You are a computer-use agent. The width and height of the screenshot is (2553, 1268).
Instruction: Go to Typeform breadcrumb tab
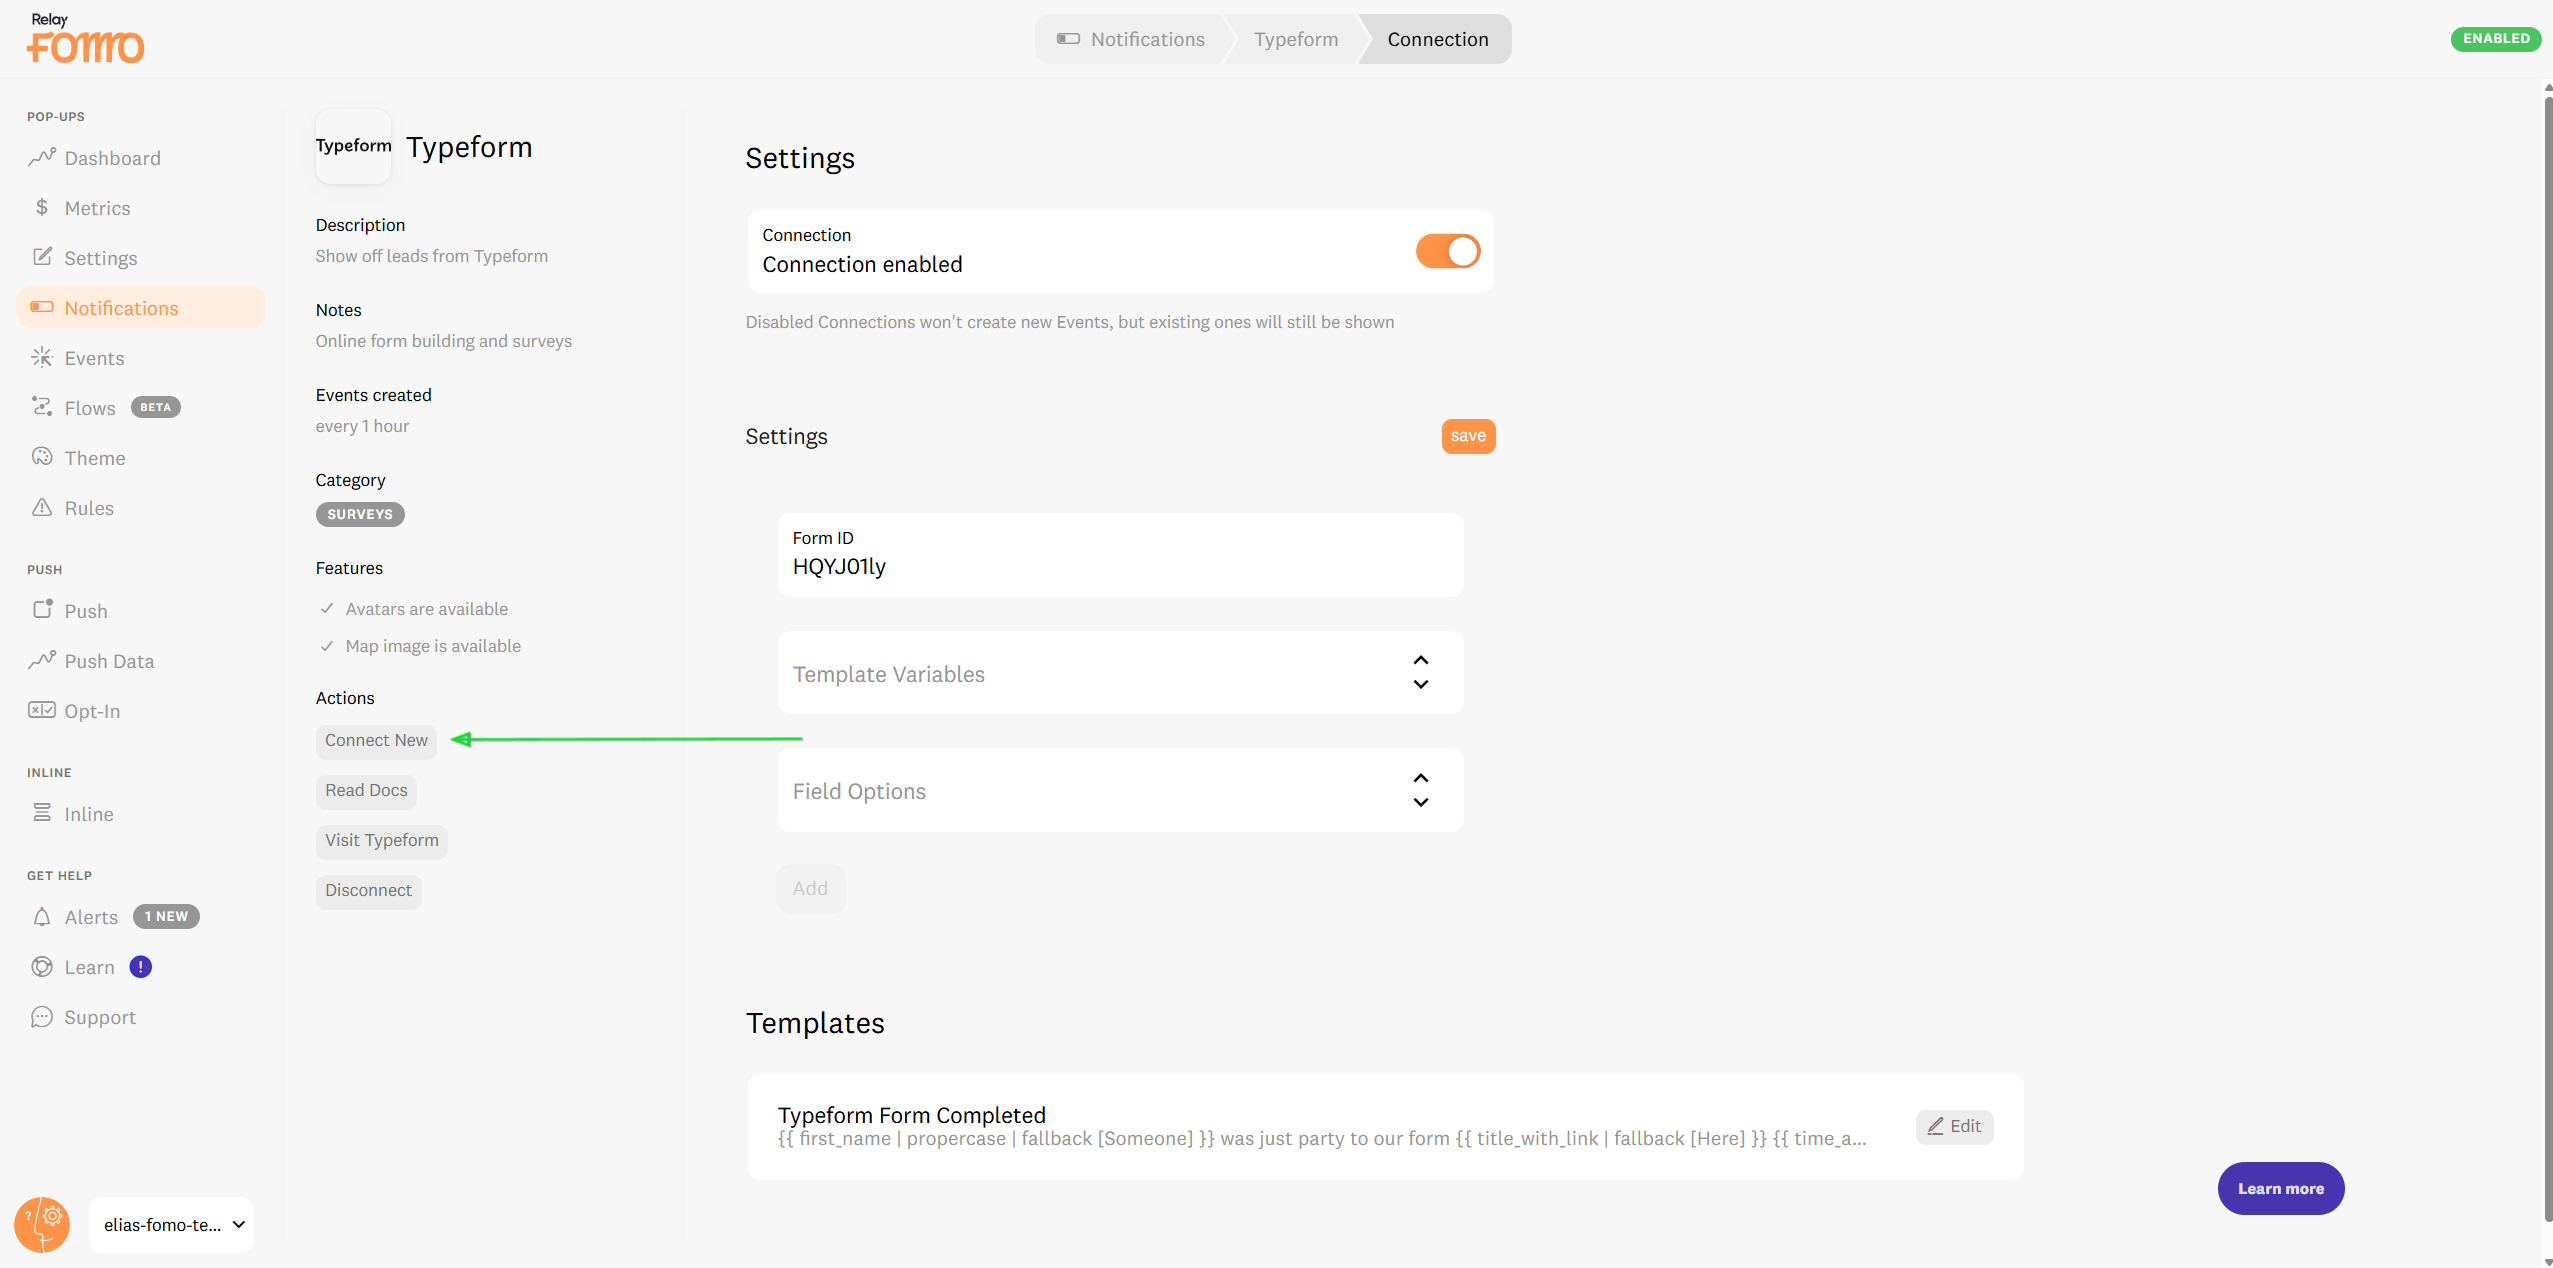[x=1295, y=39]
